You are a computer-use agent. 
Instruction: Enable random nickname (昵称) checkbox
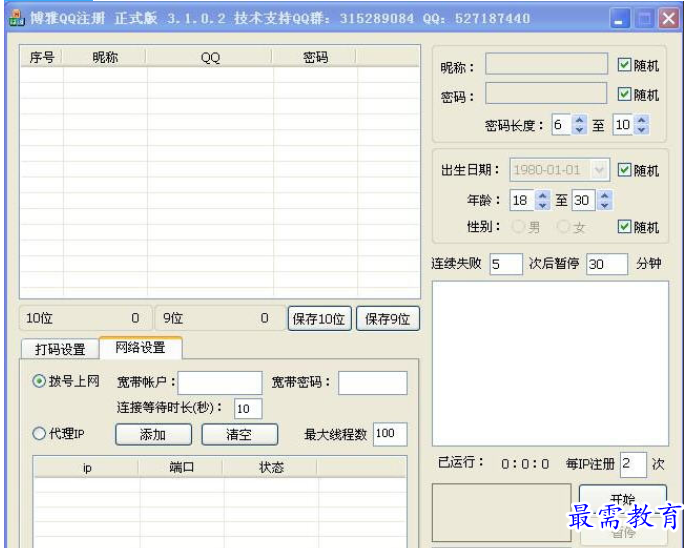[624, 65]
